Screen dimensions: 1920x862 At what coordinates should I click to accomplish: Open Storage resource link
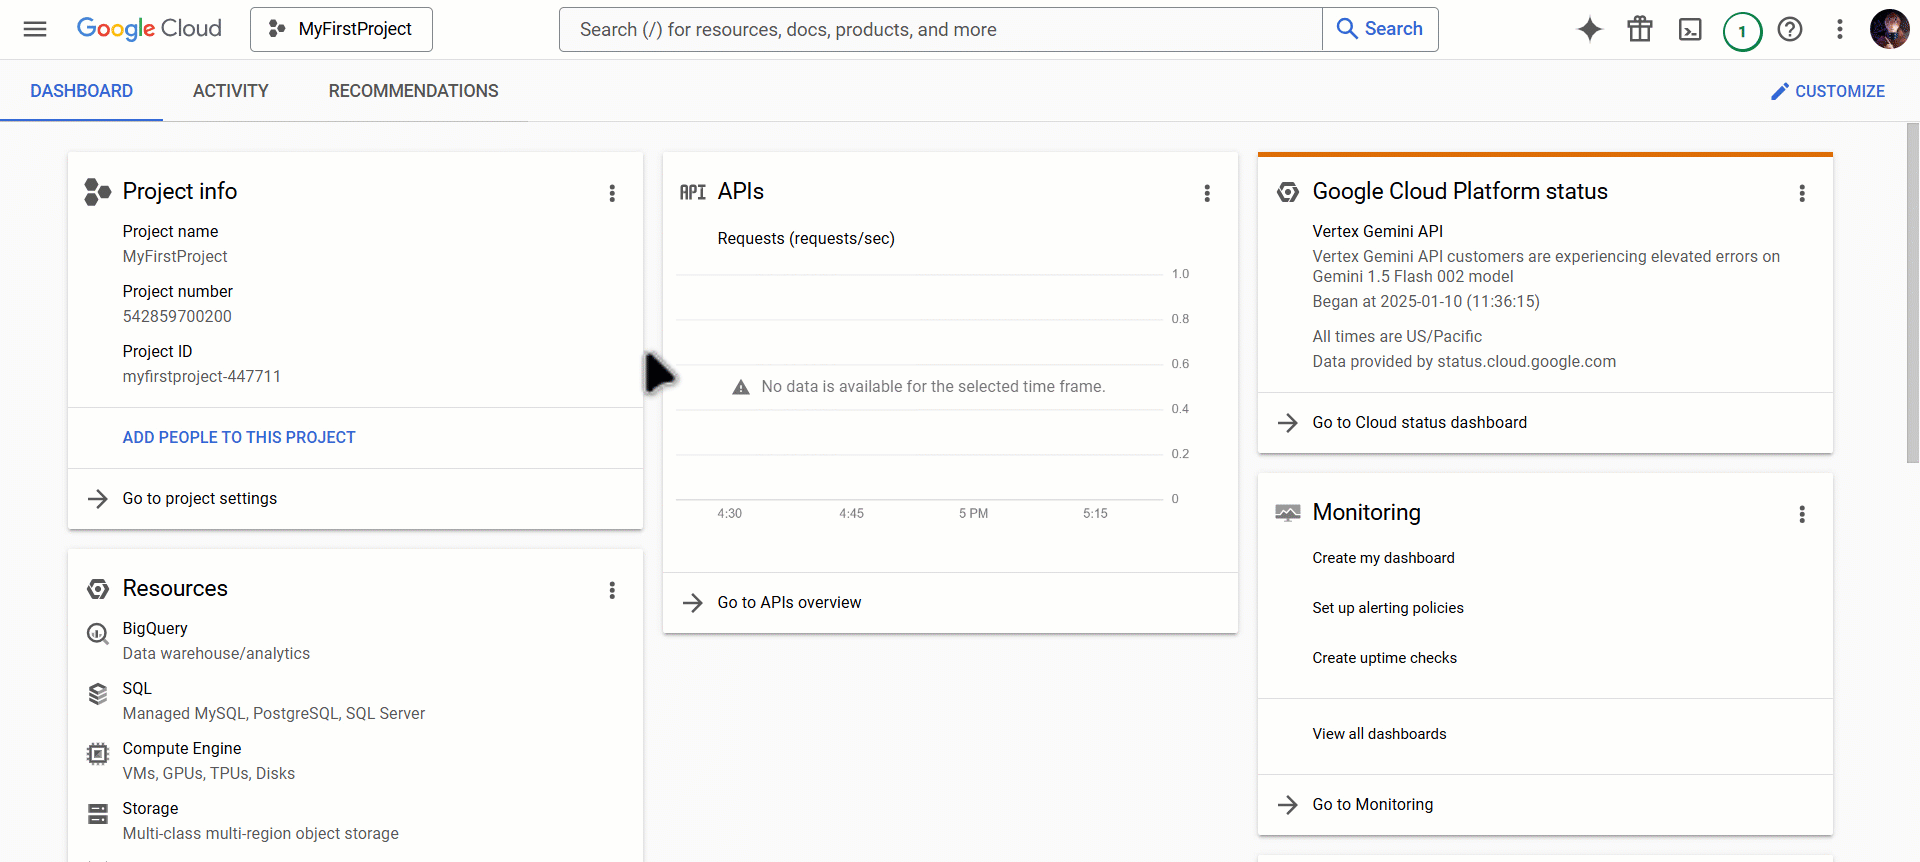[150, 808]
